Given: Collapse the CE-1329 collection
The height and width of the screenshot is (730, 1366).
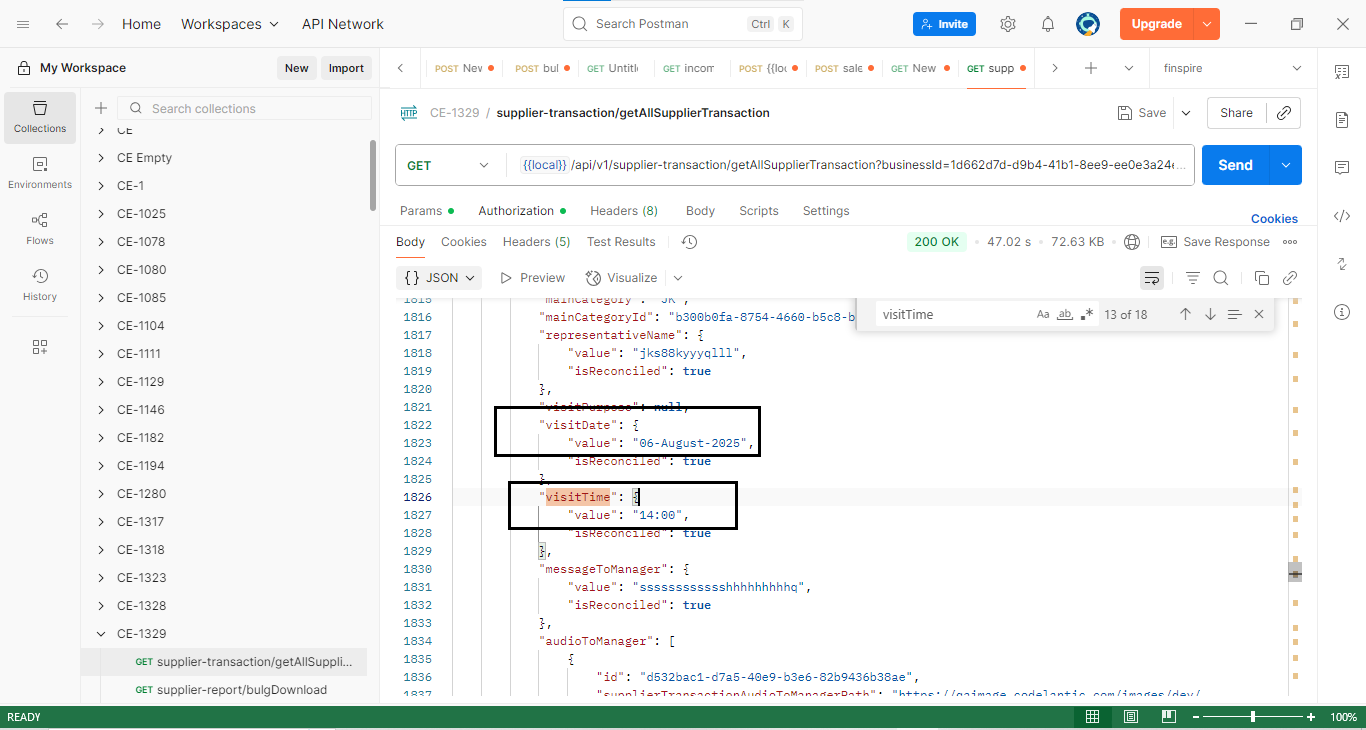Looking at the screenshot, I should 101,634.
